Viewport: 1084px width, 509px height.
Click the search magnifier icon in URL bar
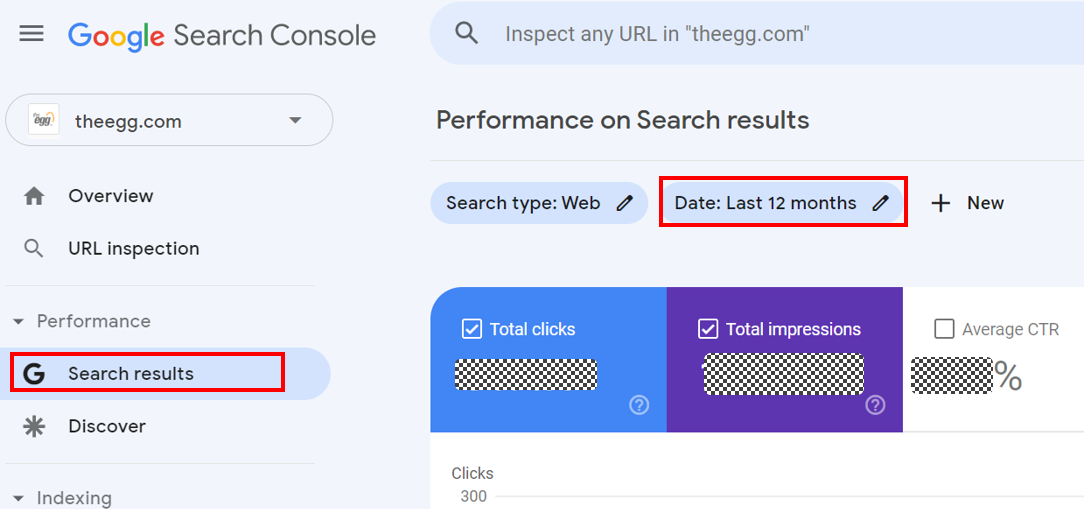pos(466,33)
